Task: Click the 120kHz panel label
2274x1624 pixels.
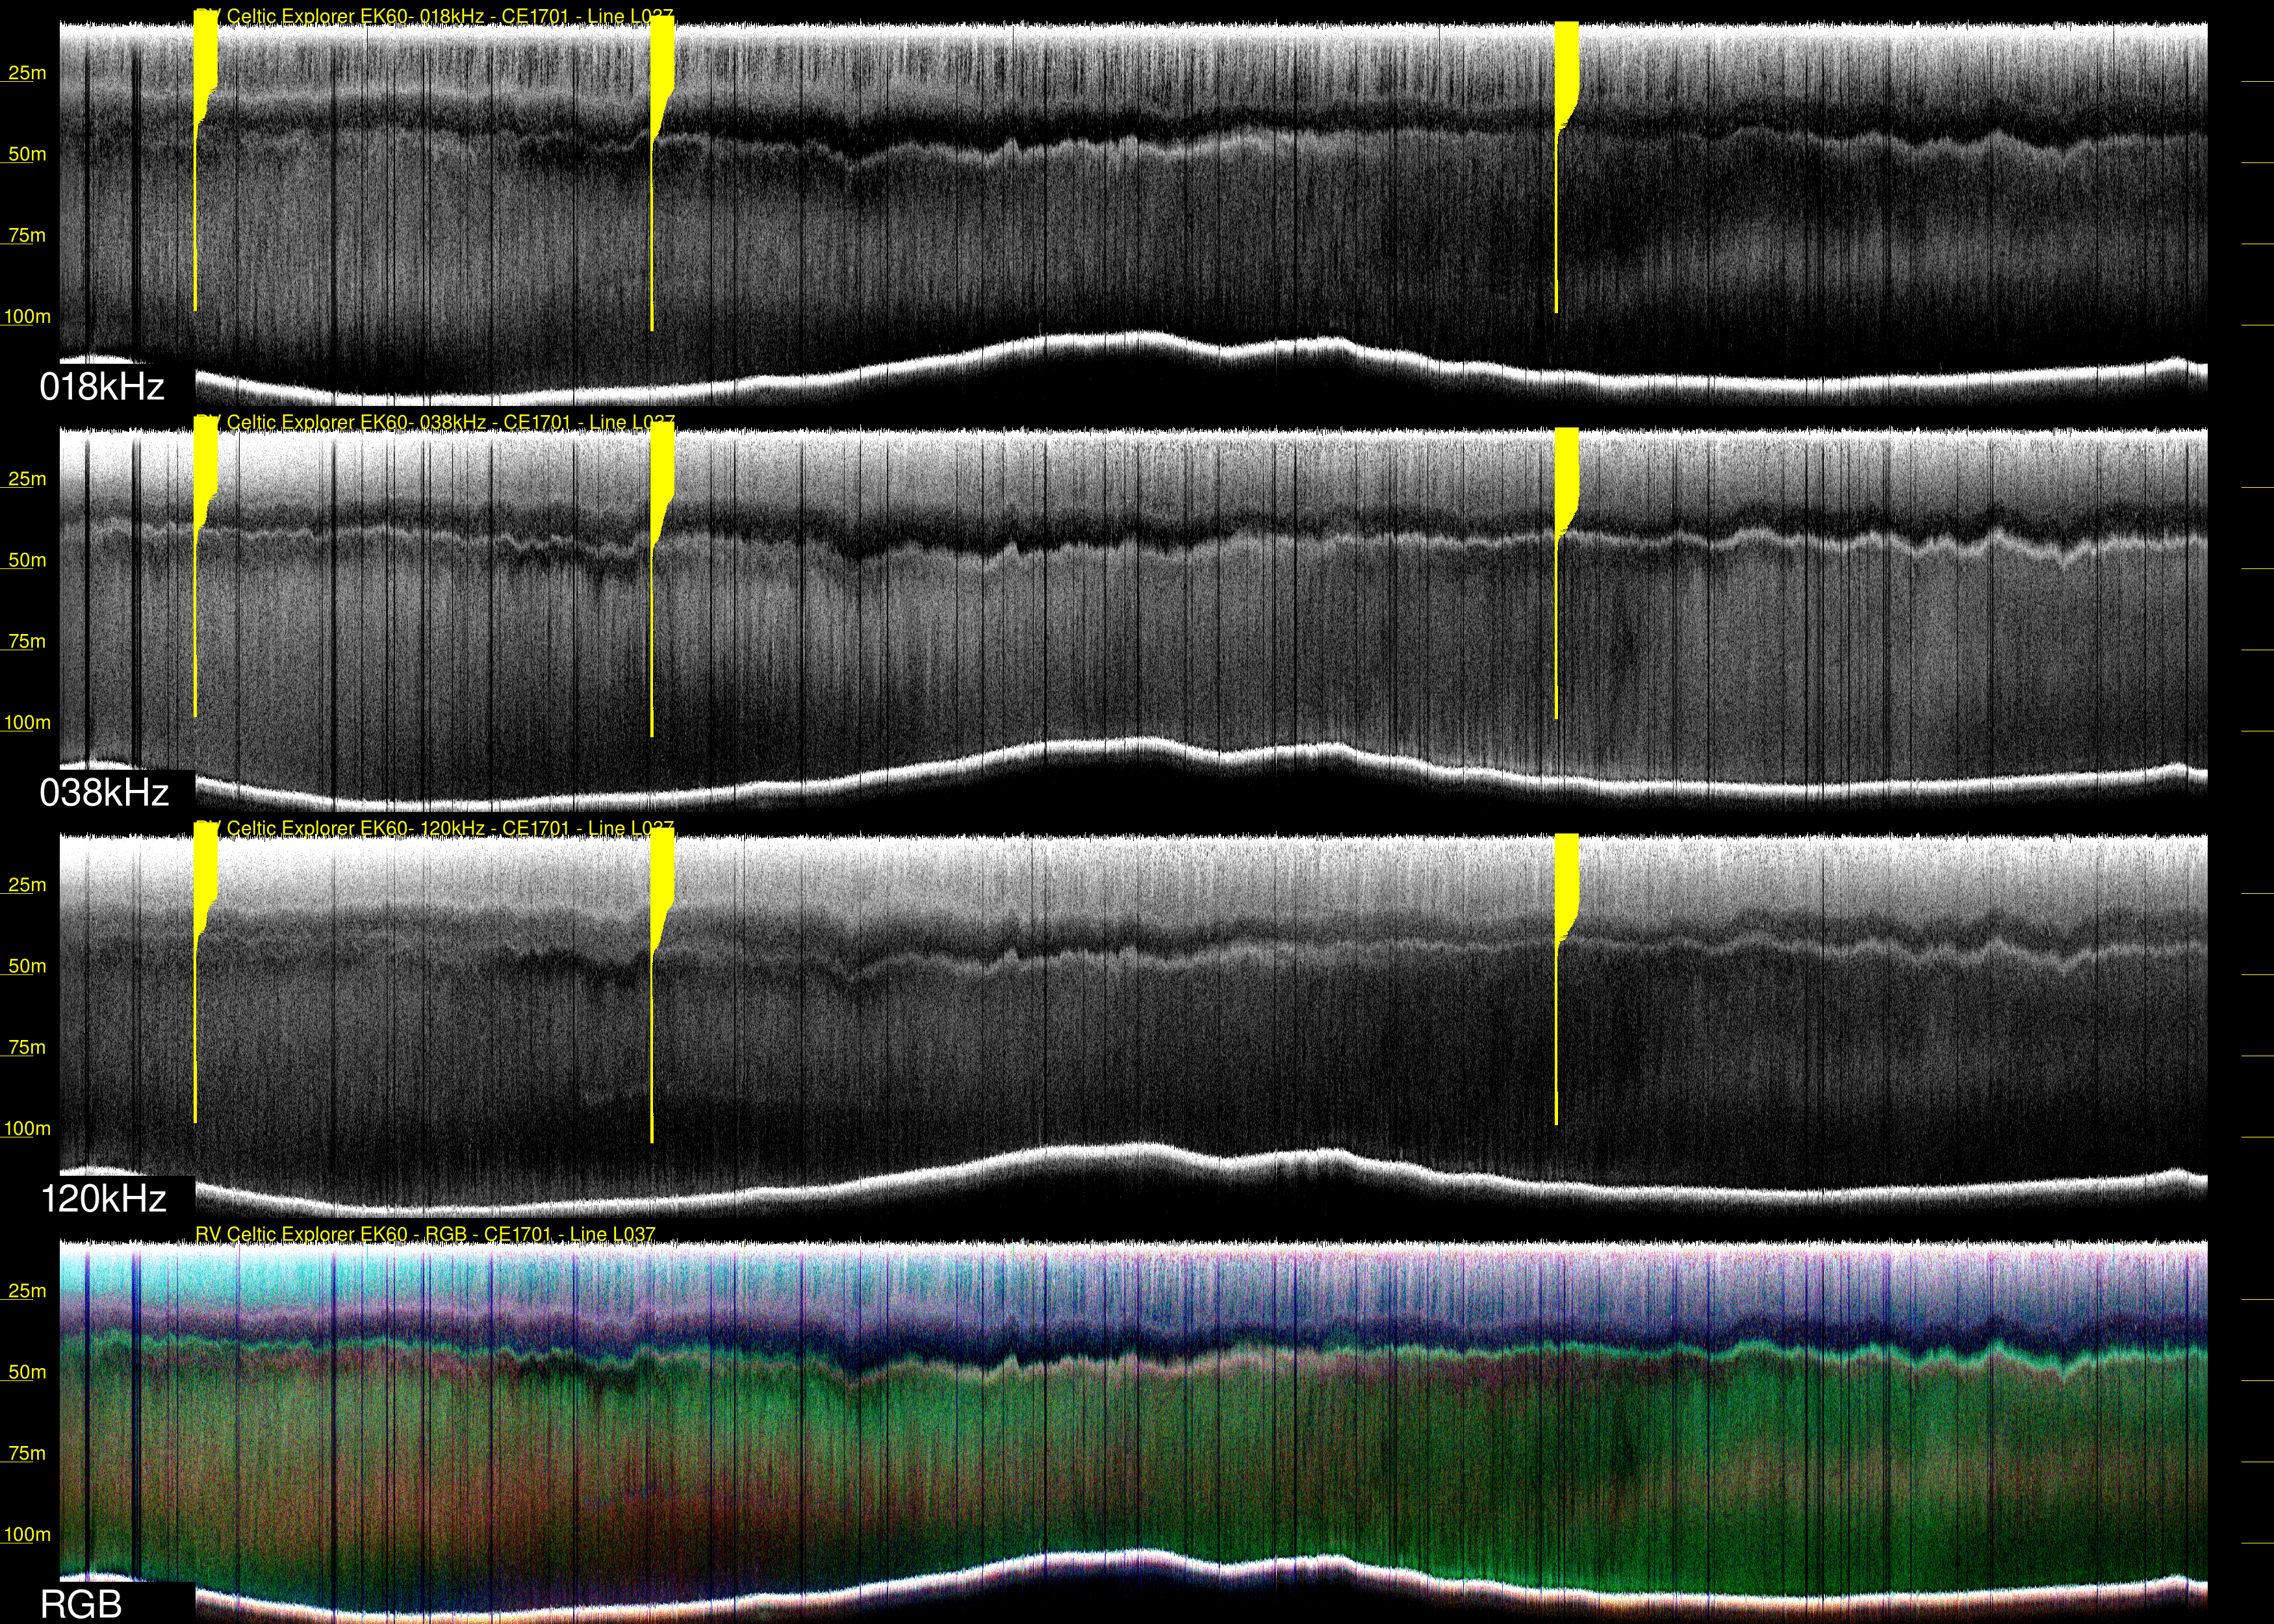Action: [x=103, y=1198]
